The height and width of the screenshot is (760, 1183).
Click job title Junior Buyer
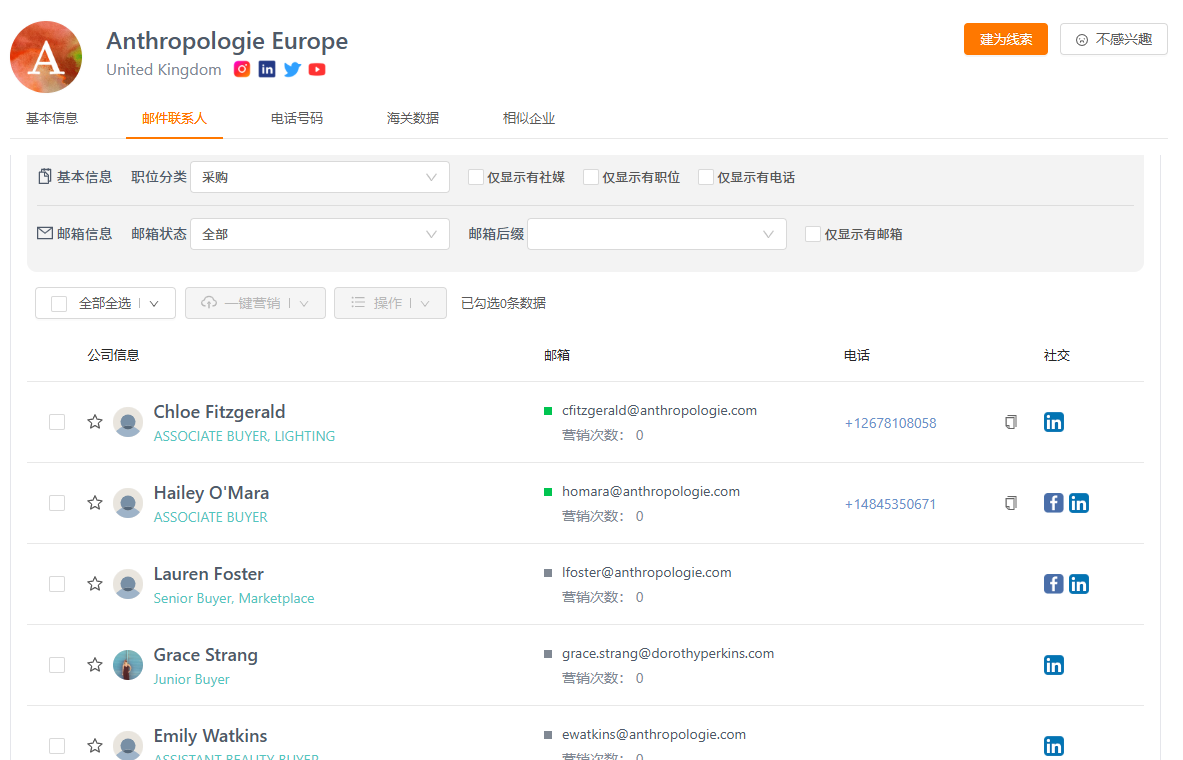click(192, 679)
